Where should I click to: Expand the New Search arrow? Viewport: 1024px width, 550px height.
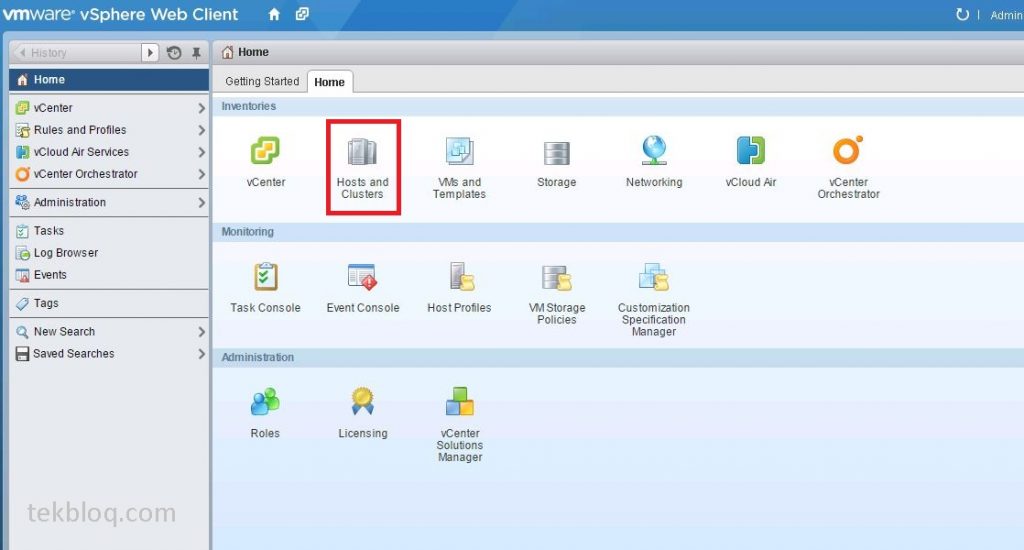(x=201, y=332)
